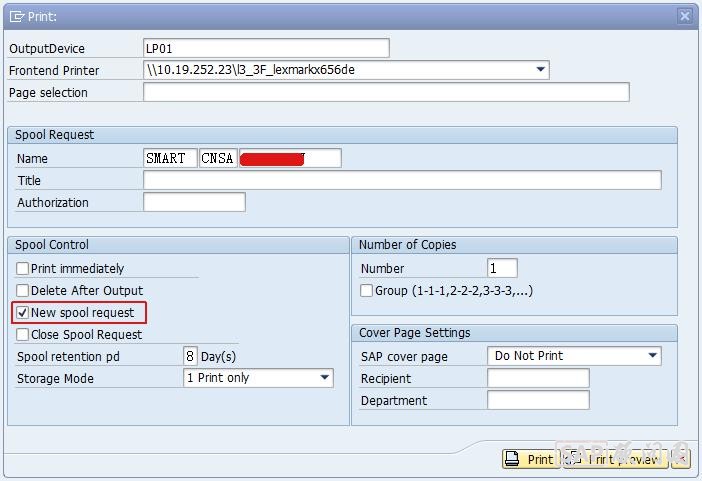Close the Print dialog window
This screenshot has width=702, height=481.
point(684,16)
